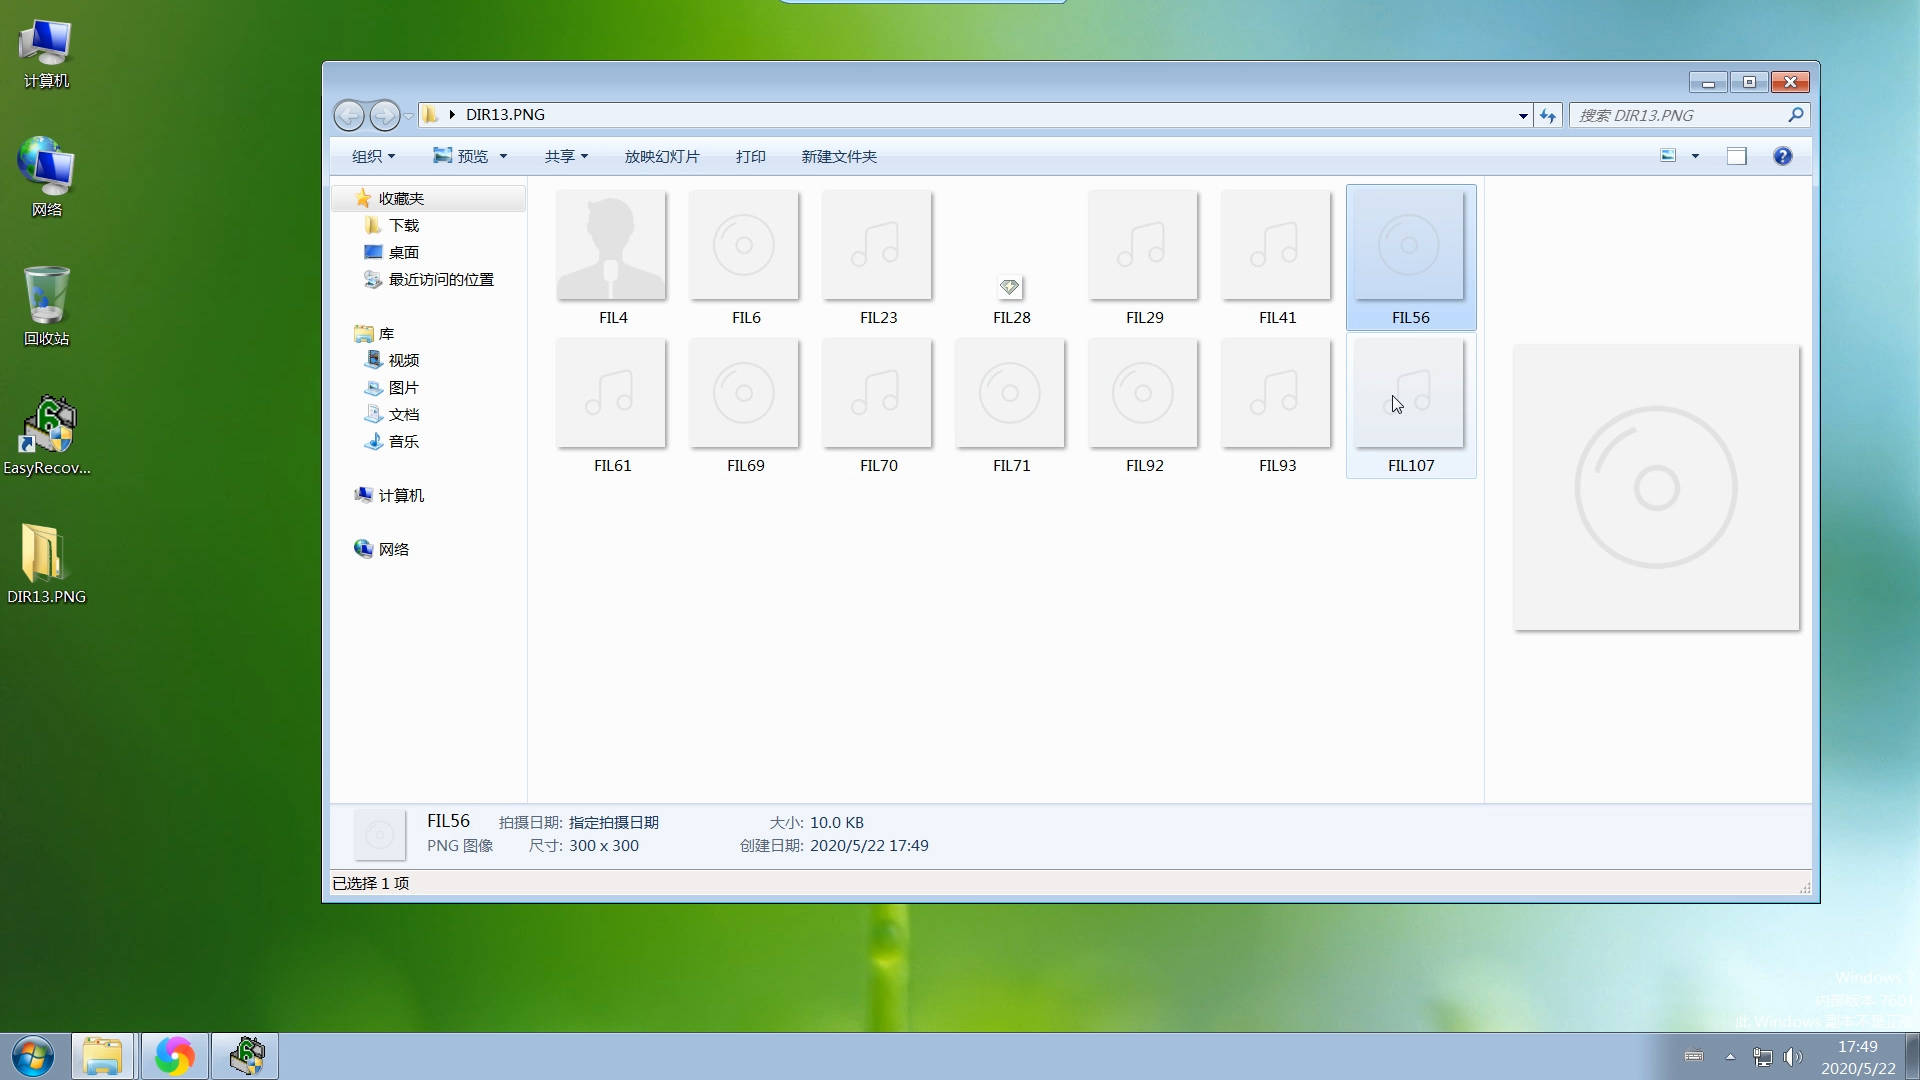Expand the address bar history dropdown

(x=1523, y=116)
